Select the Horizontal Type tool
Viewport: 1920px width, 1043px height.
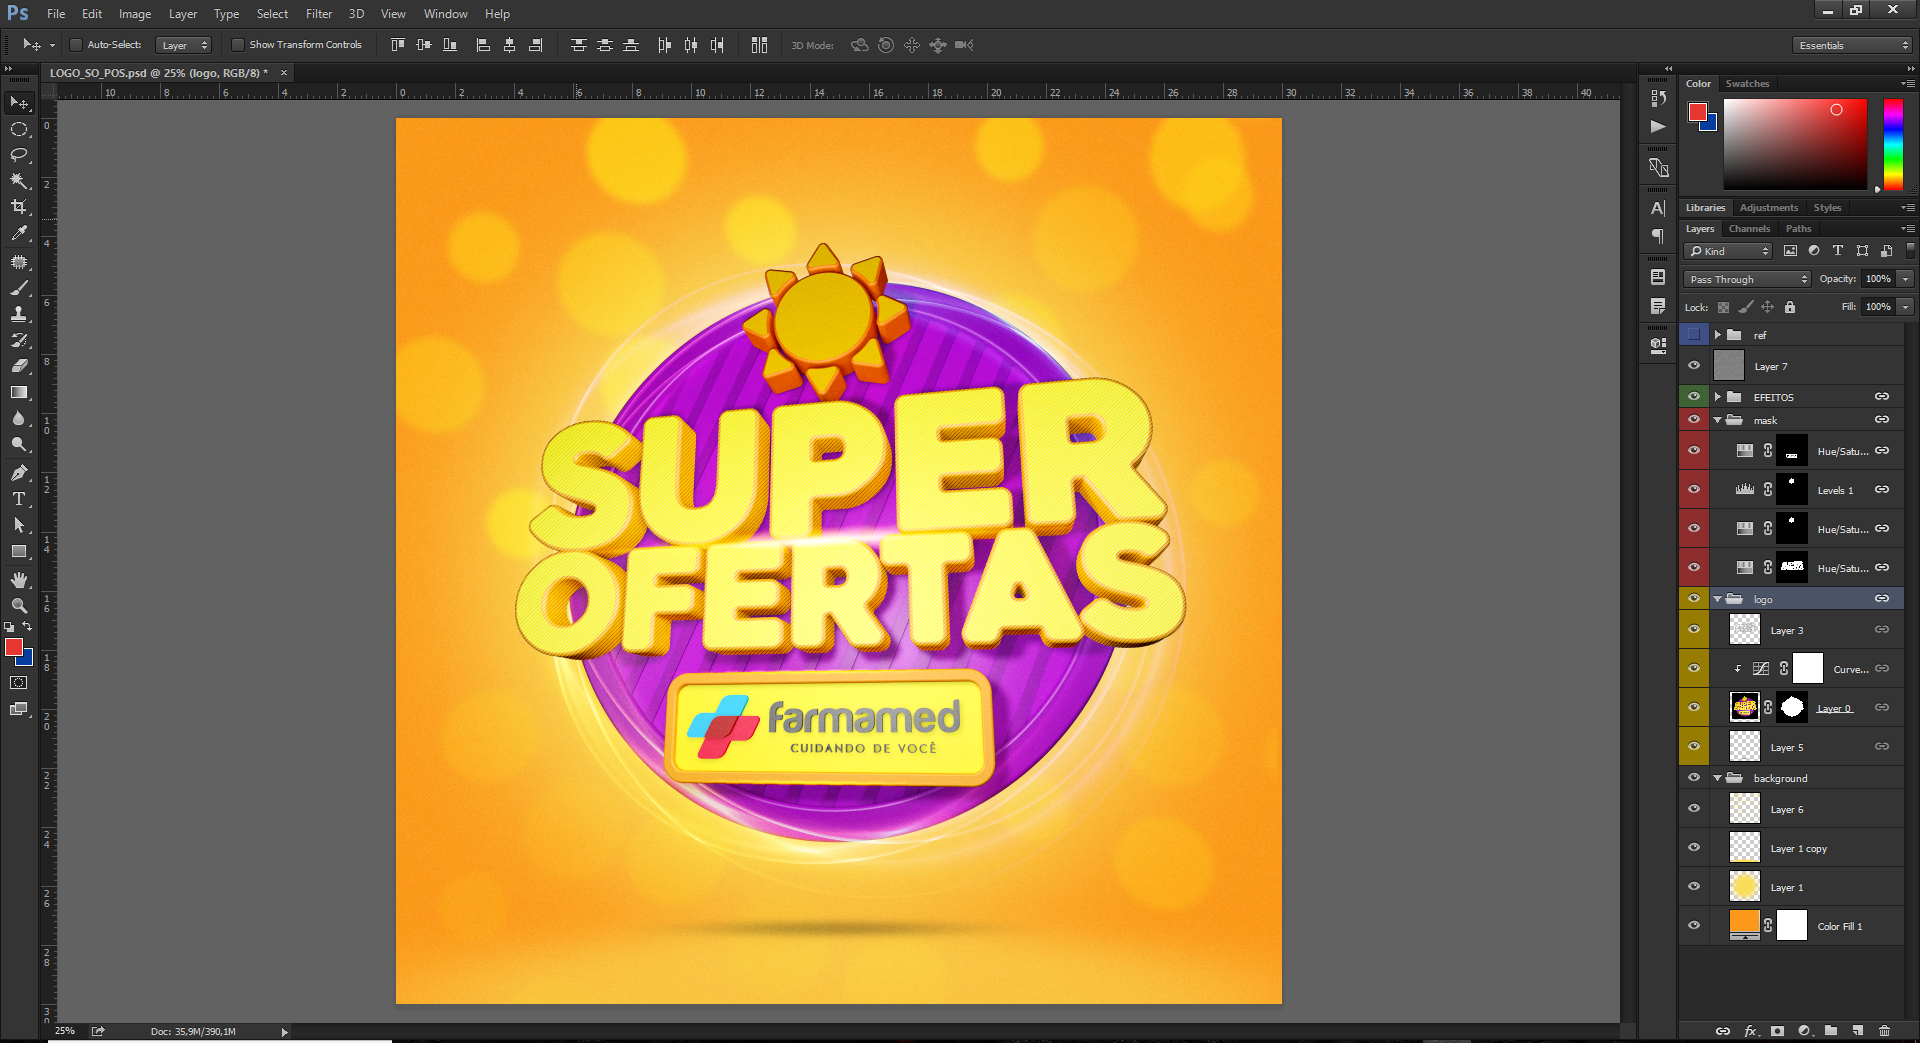pyautogui.click(x=19, y=499)
